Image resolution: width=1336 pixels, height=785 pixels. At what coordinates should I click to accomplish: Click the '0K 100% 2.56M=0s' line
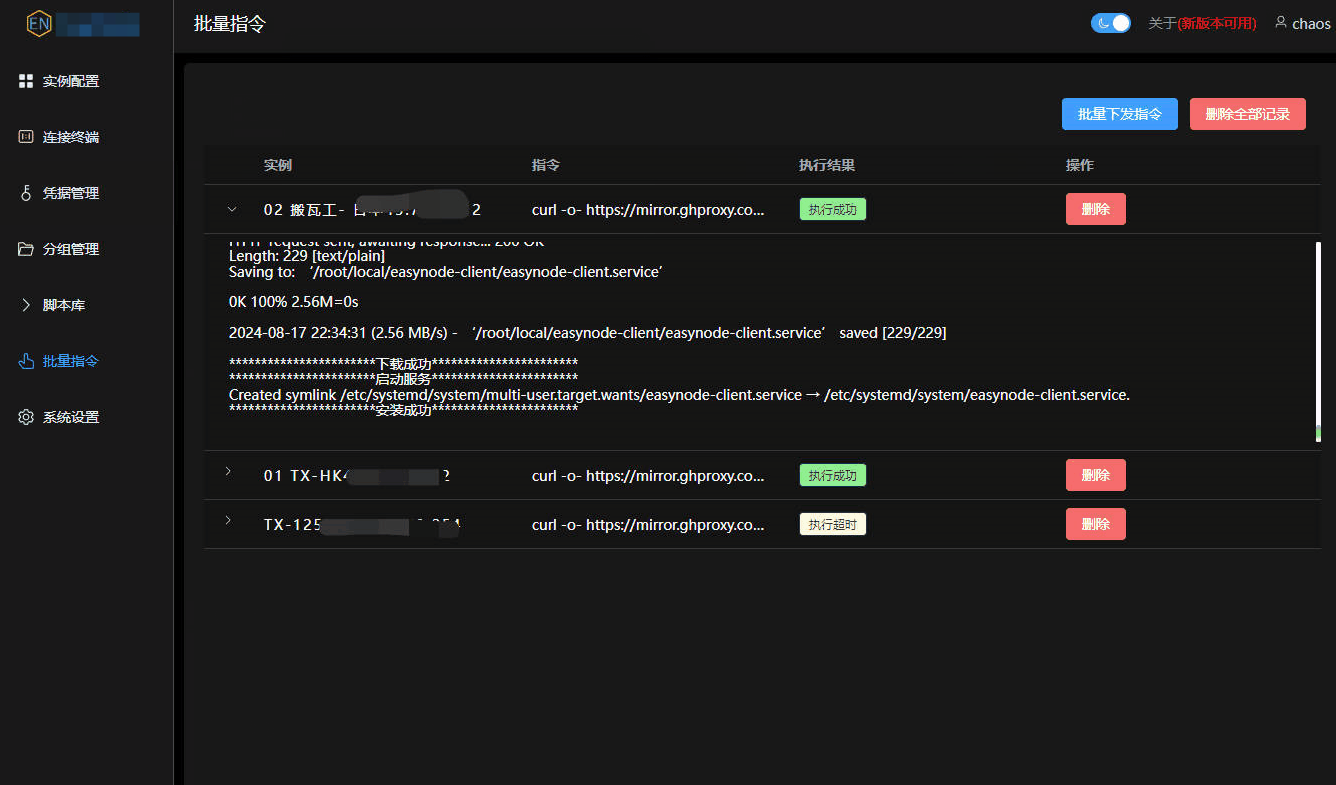click(x=294, y=301)
